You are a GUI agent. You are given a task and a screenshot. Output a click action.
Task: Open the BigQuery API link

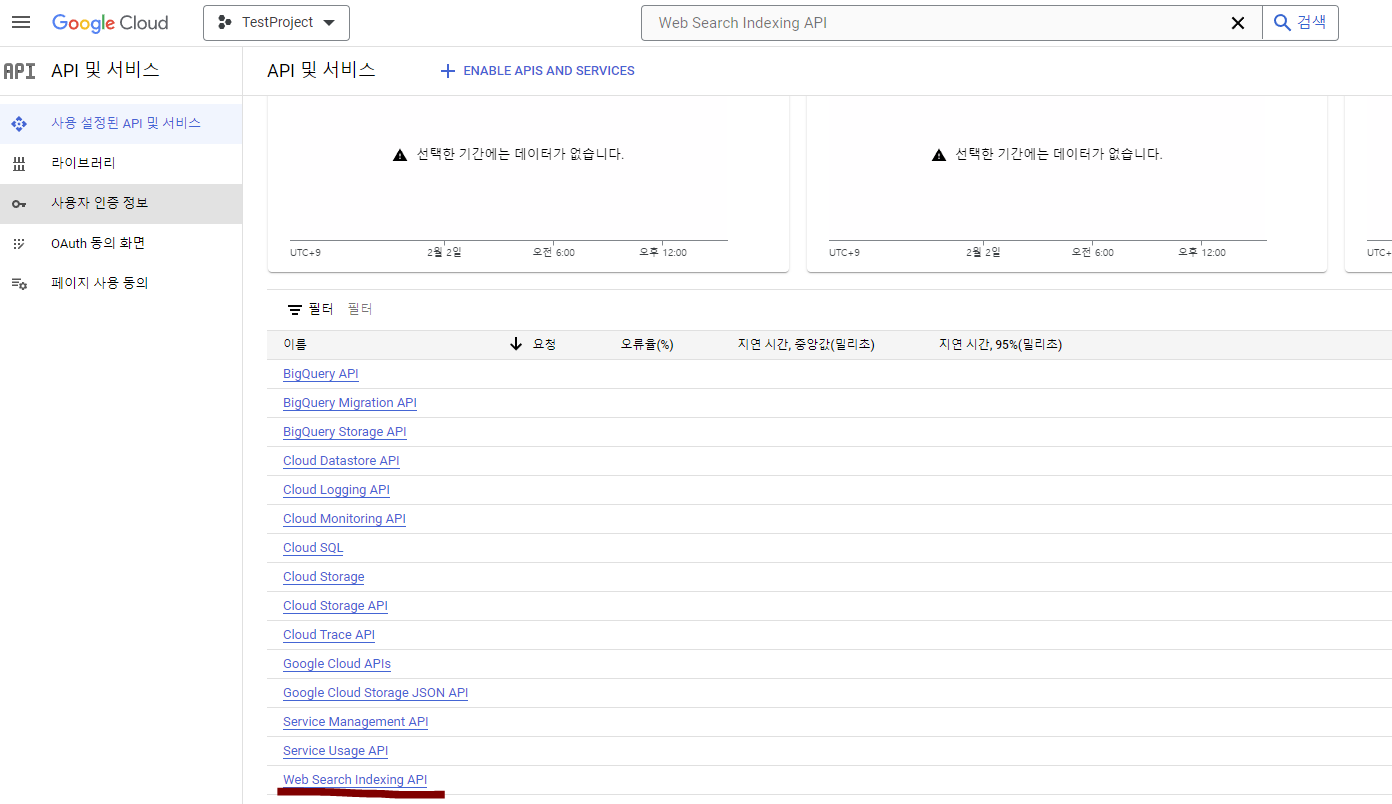(321, 374)
